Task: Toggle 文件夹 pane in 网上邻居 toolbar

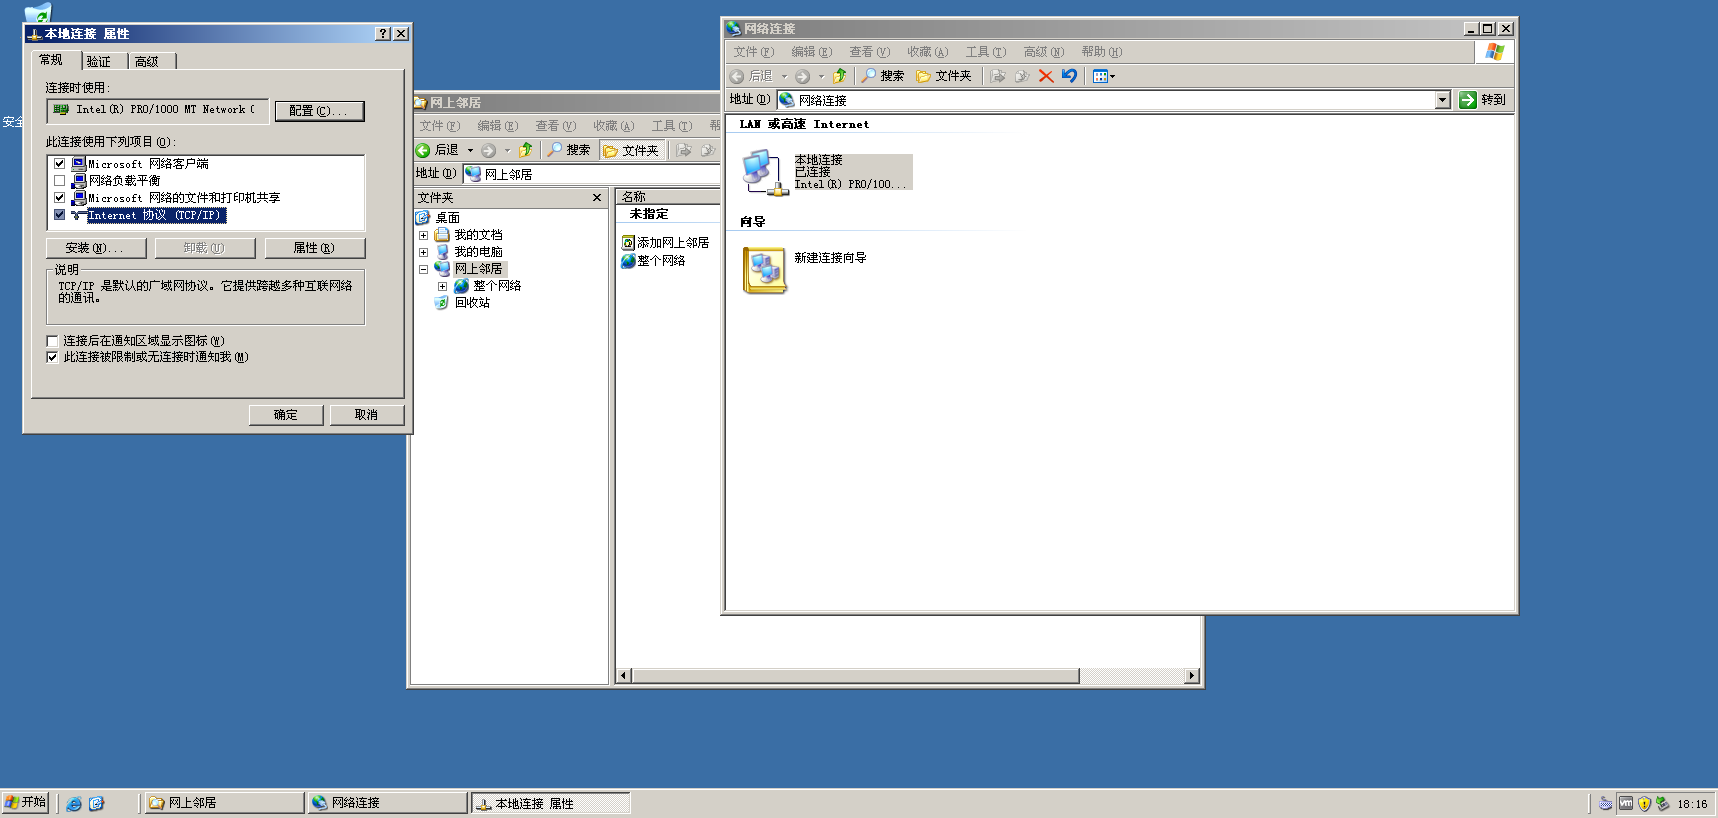Action: pos(632,150)
